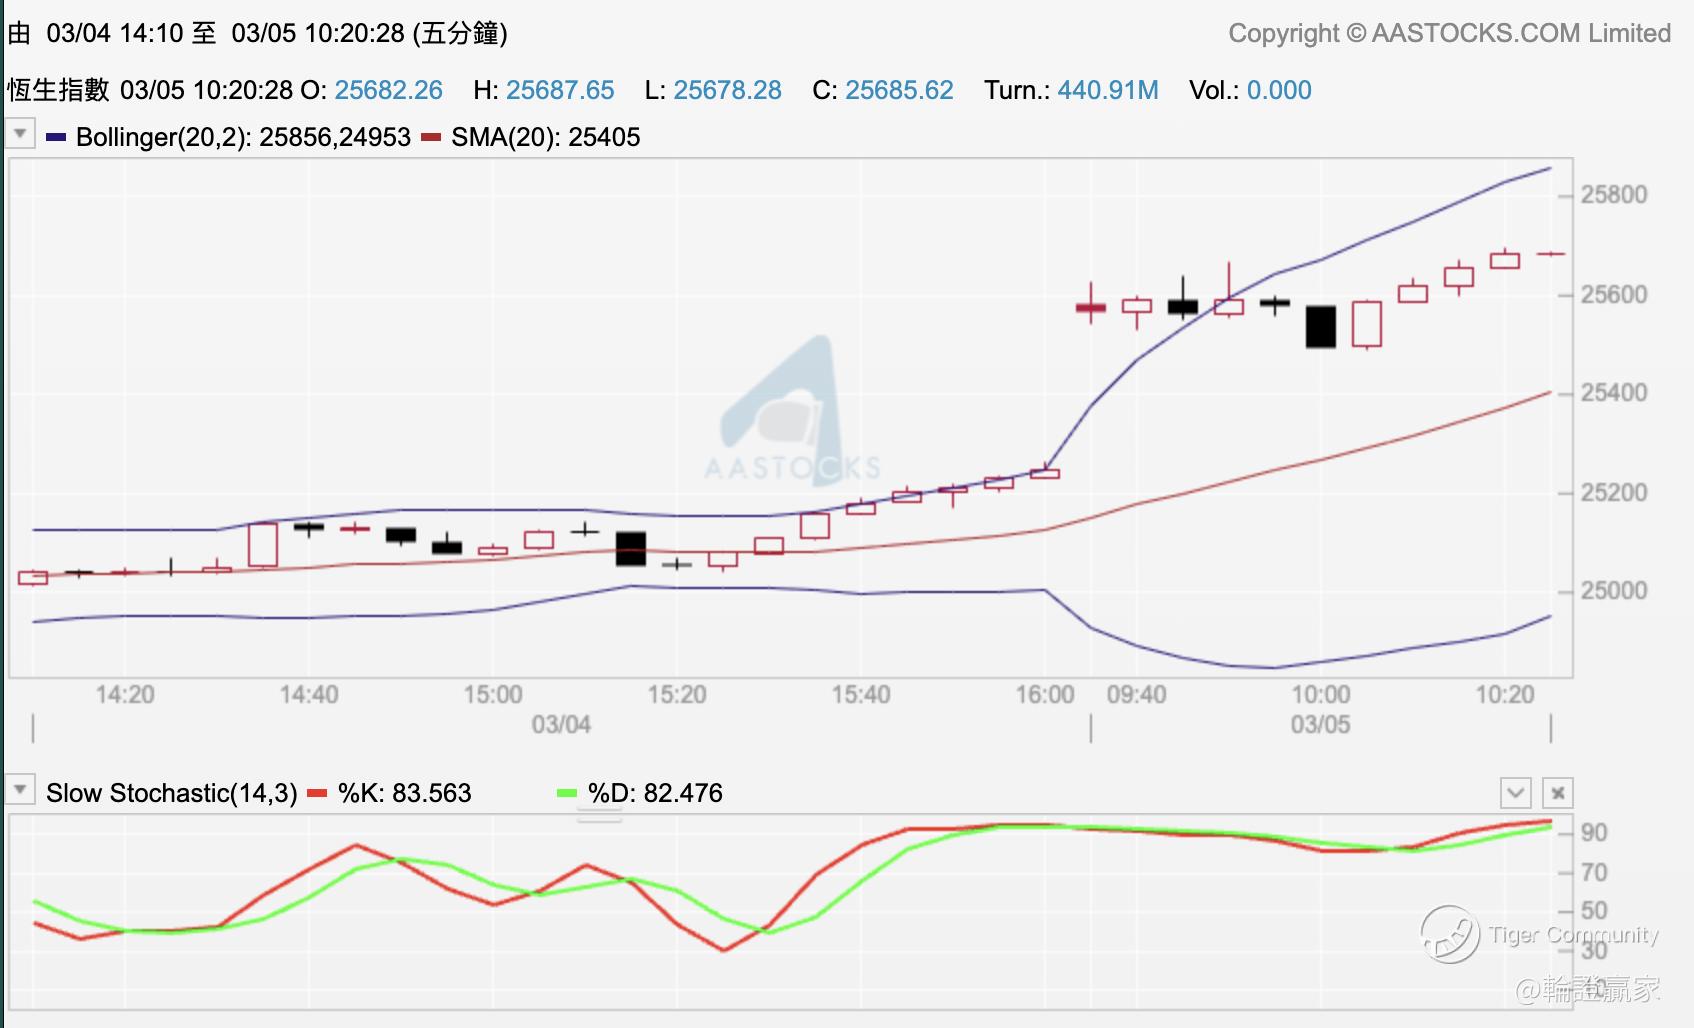Click the %D green legend swatch
Viewport: 1694px width, 1028px height.
(567, 793)
